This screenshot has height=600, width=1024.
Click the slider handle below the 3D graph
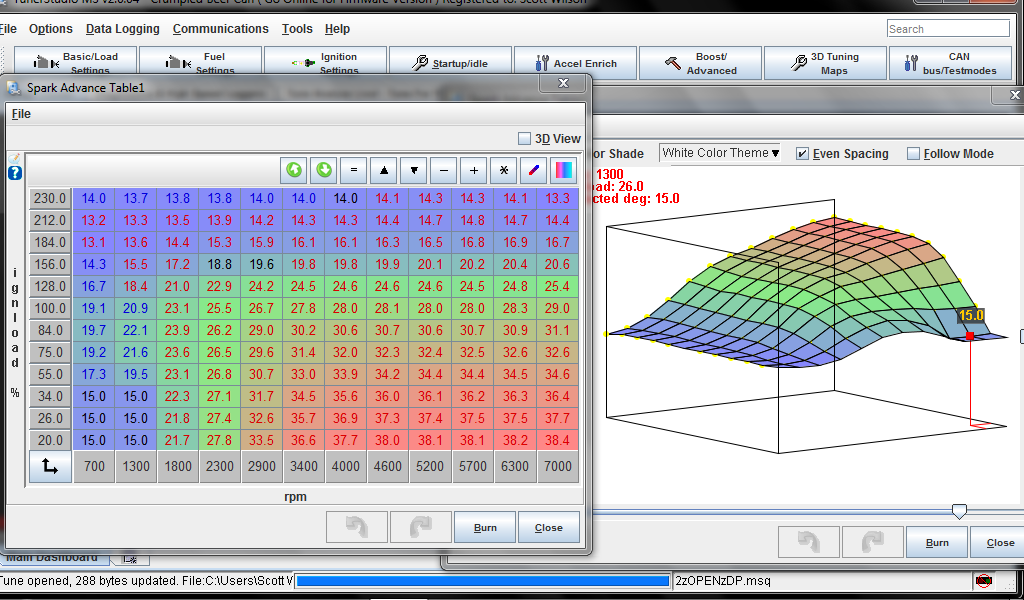pyautogui.click(x=959, y=511)
